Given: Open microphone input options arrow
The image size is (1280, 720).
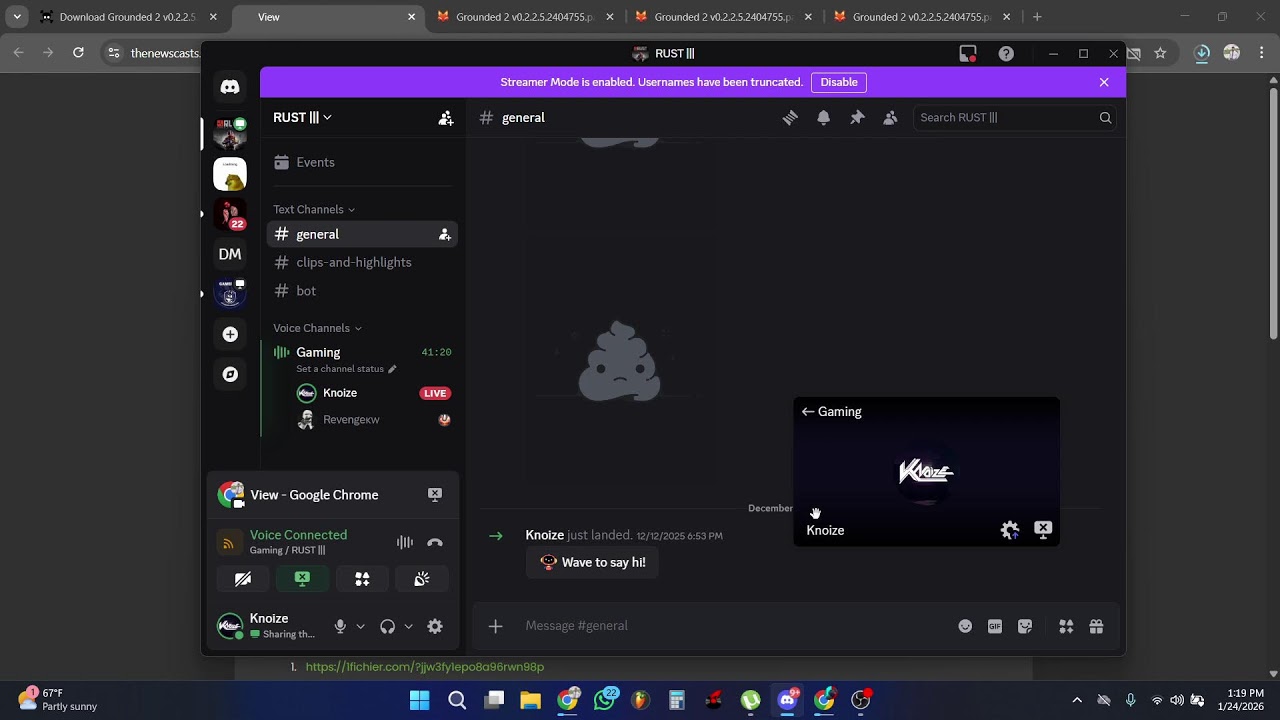Looking at the screenshot, I should (360, 626).
